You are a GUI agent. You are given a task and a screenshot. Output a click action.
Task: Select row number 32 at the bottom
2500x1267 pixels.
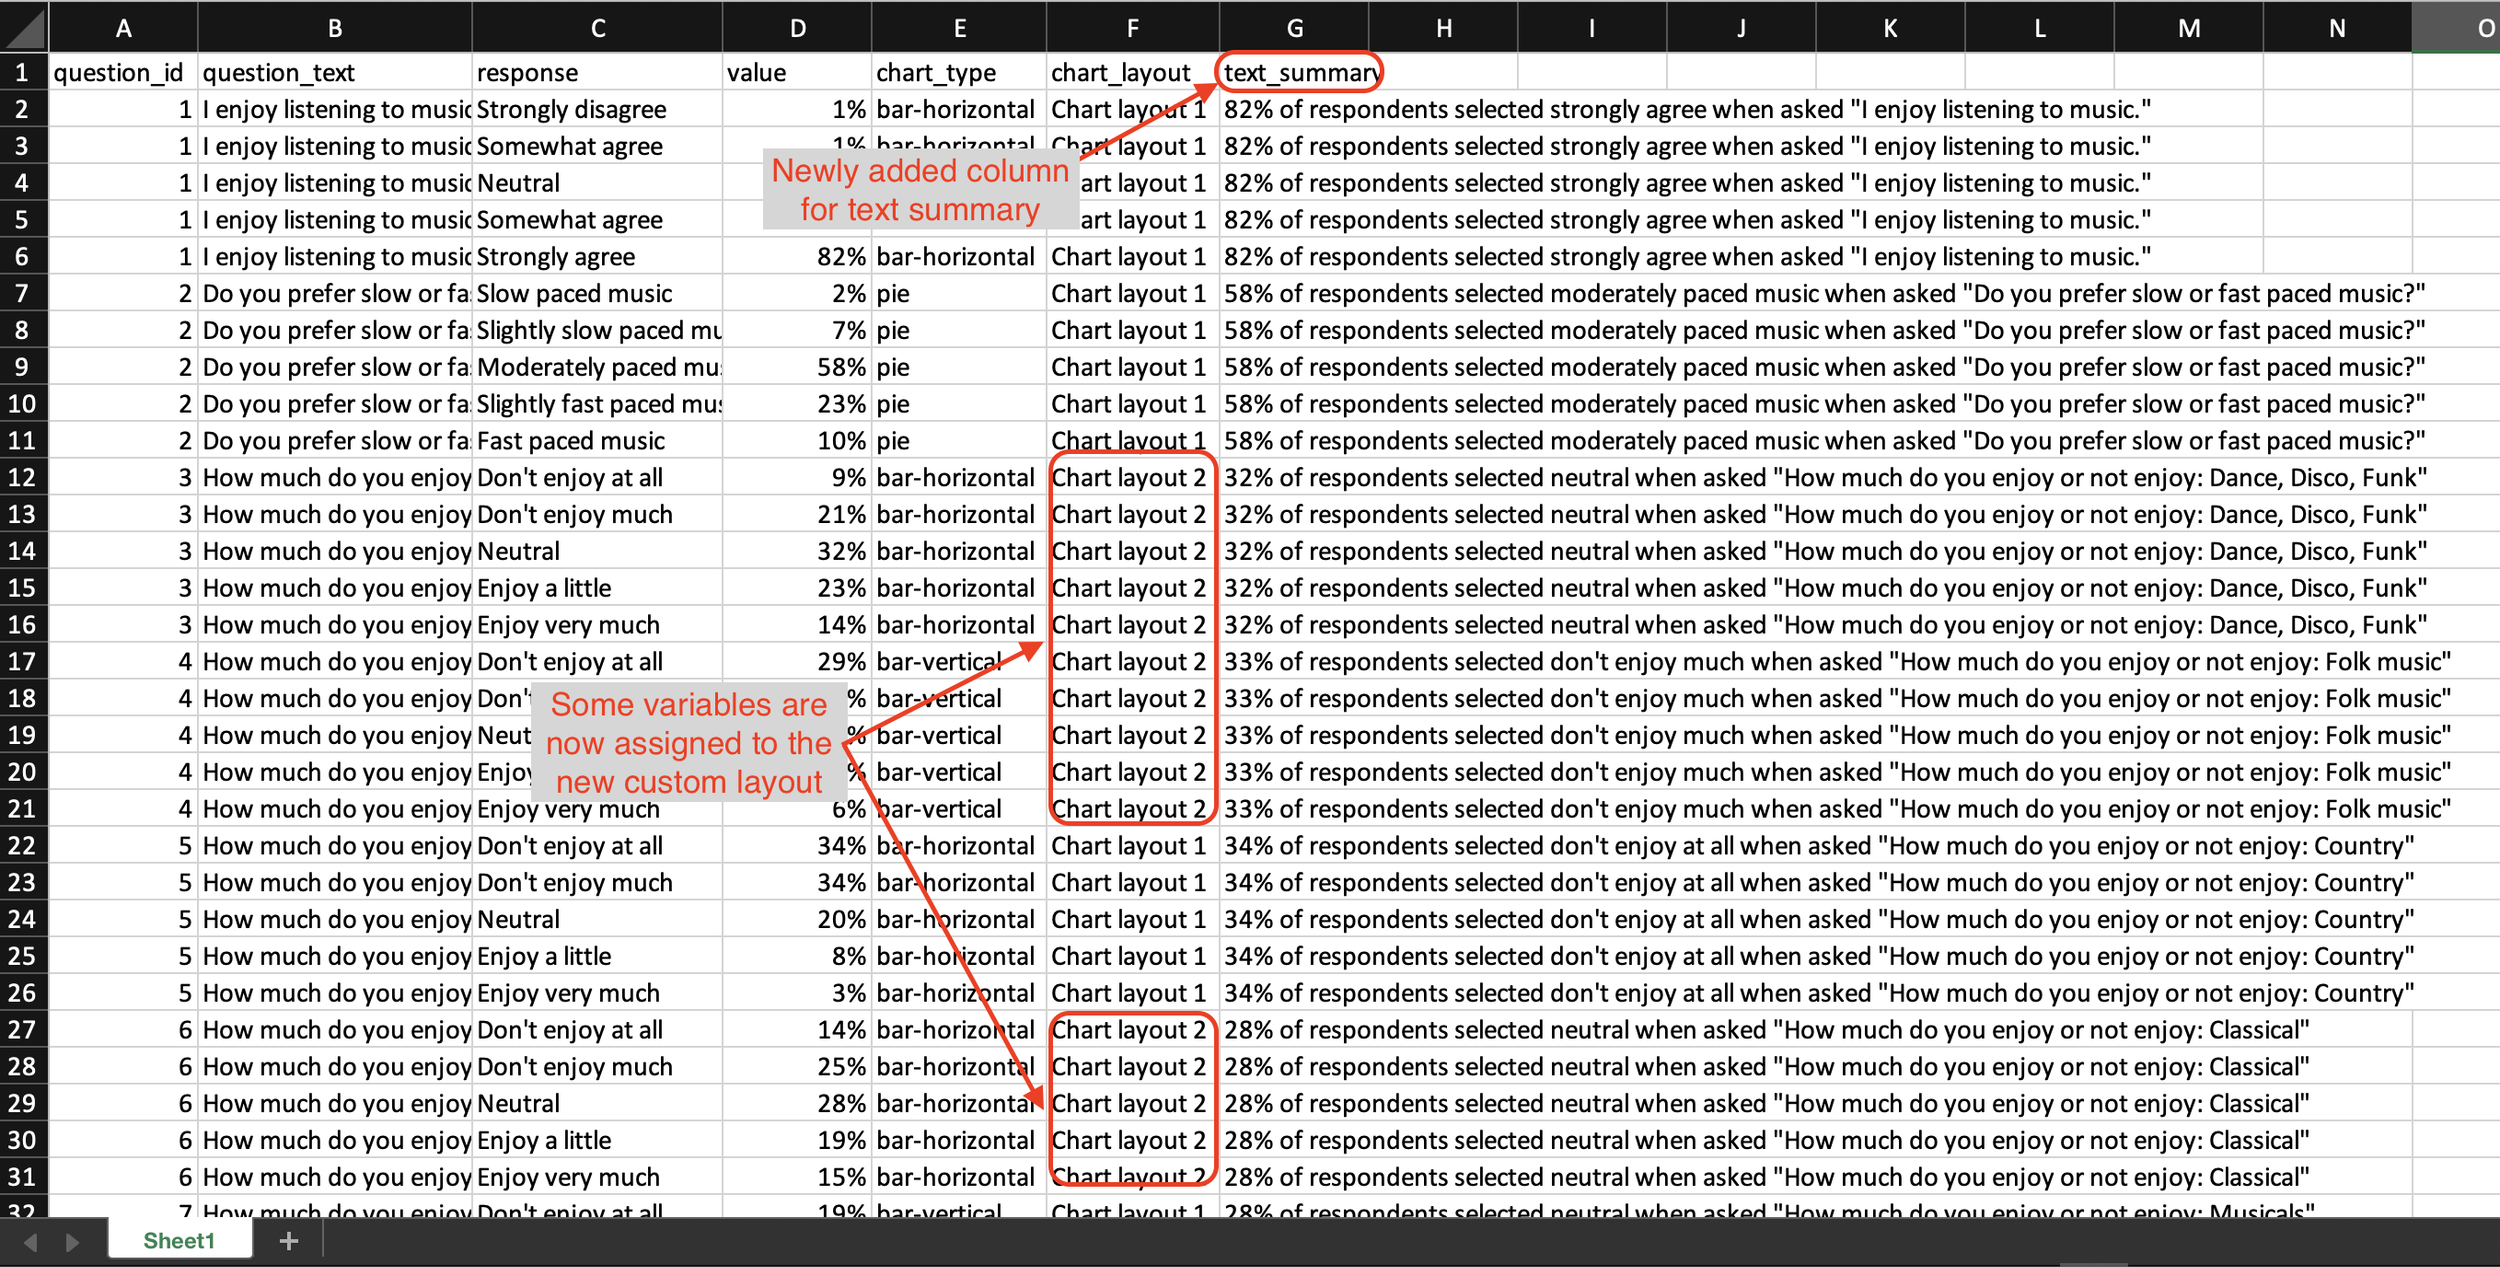point(22,1210)
